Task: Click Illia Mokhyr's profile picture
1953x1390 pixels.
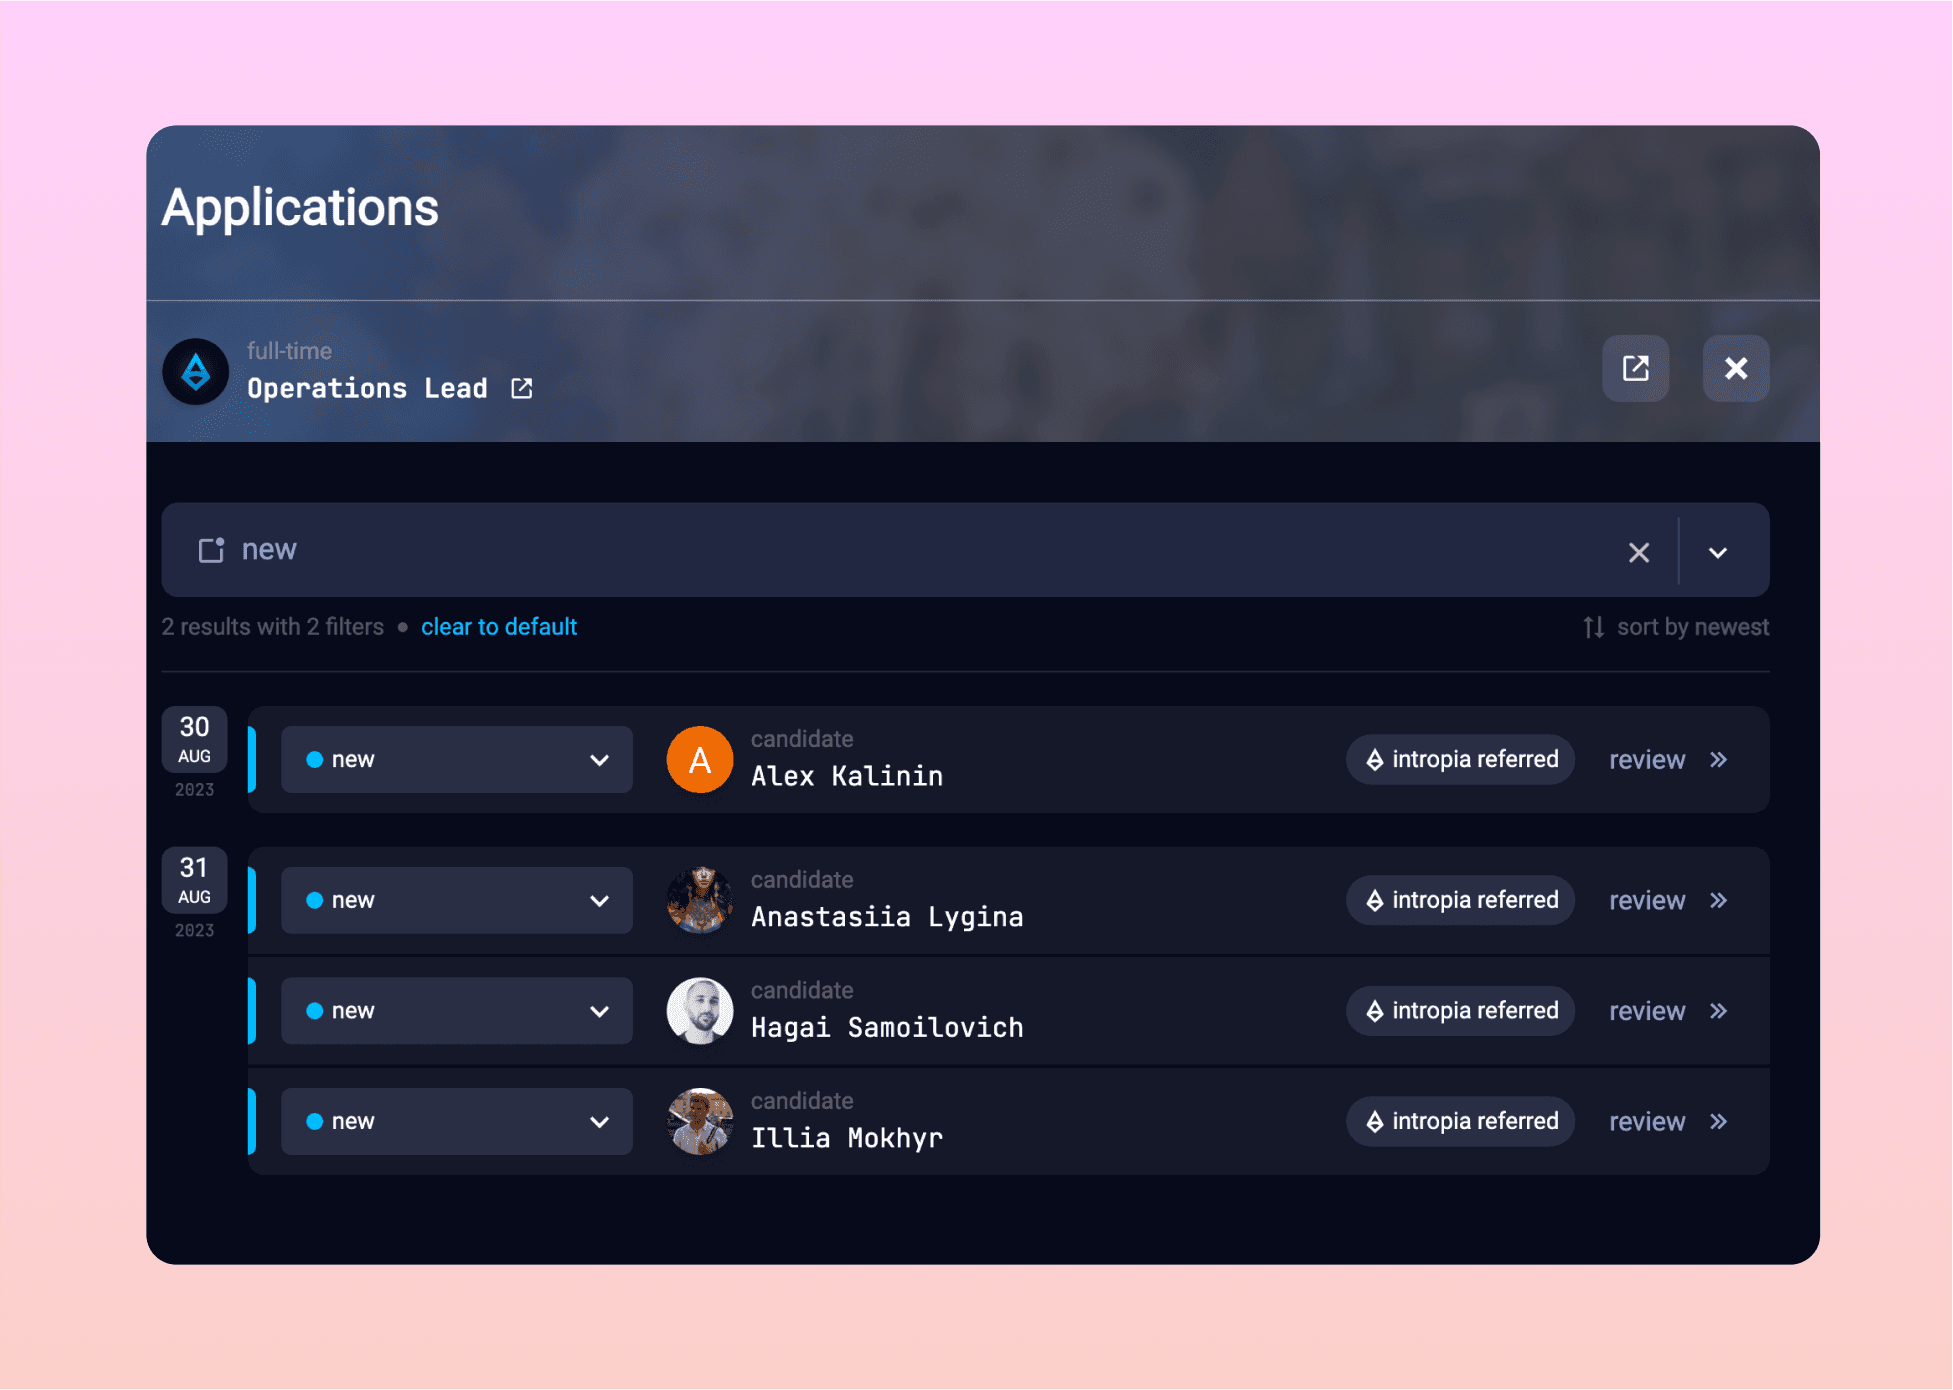Action: 699,1121
